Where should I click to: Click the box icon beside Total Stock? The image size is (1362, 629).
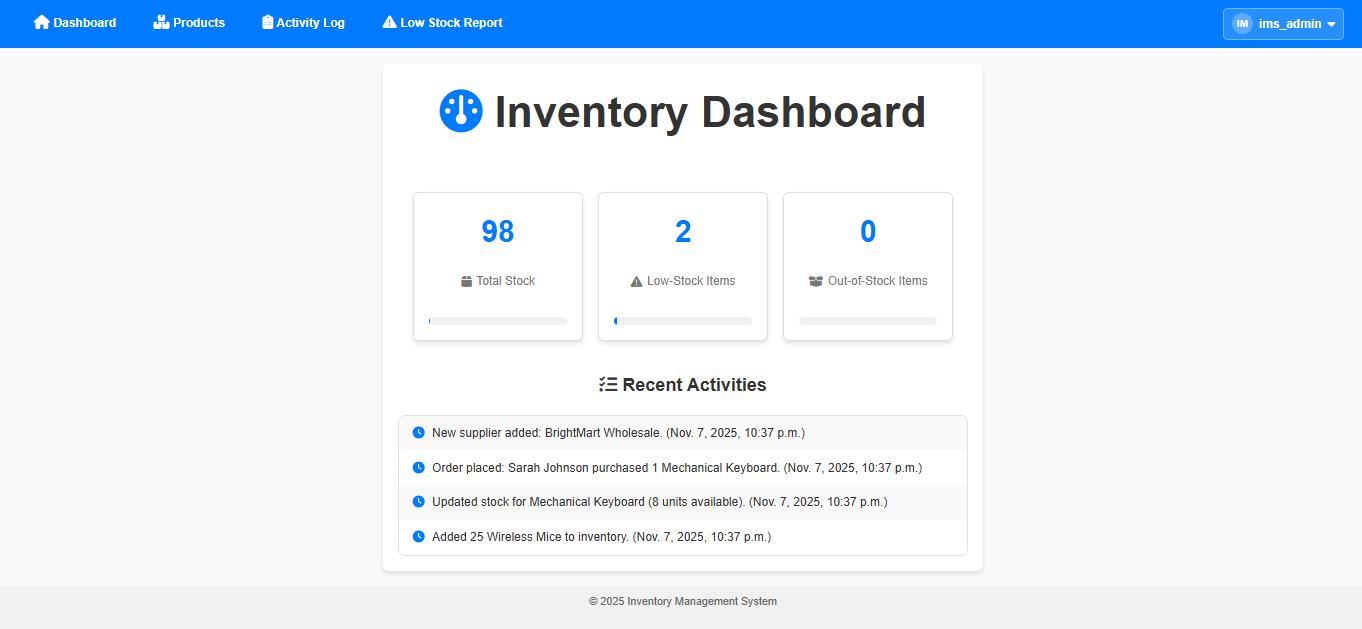click(466, 282)
